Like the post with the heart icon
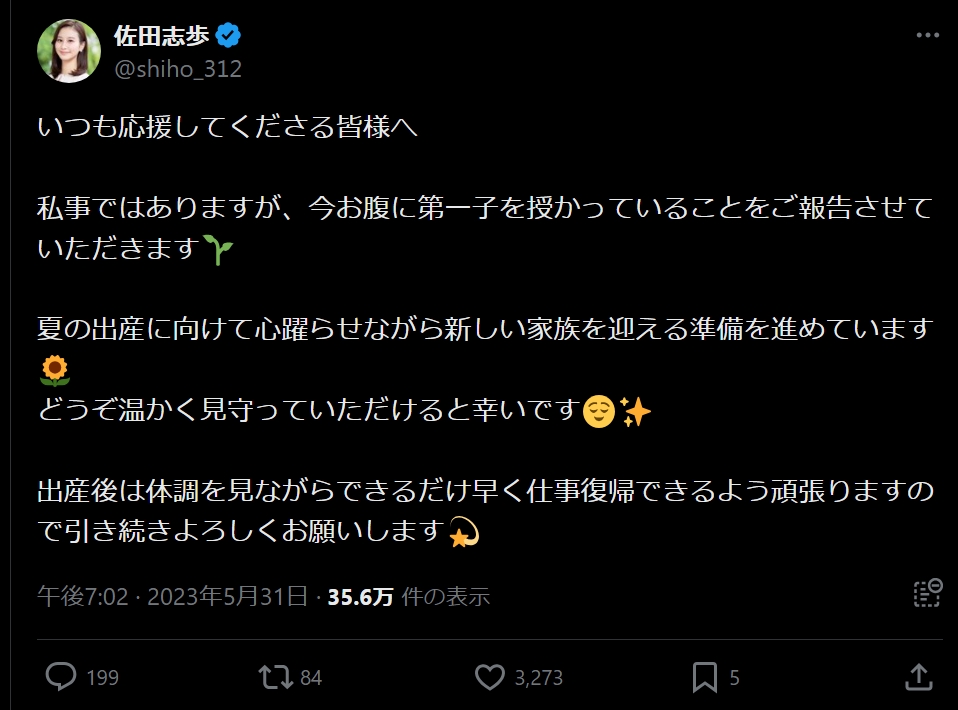 point(489,677)
